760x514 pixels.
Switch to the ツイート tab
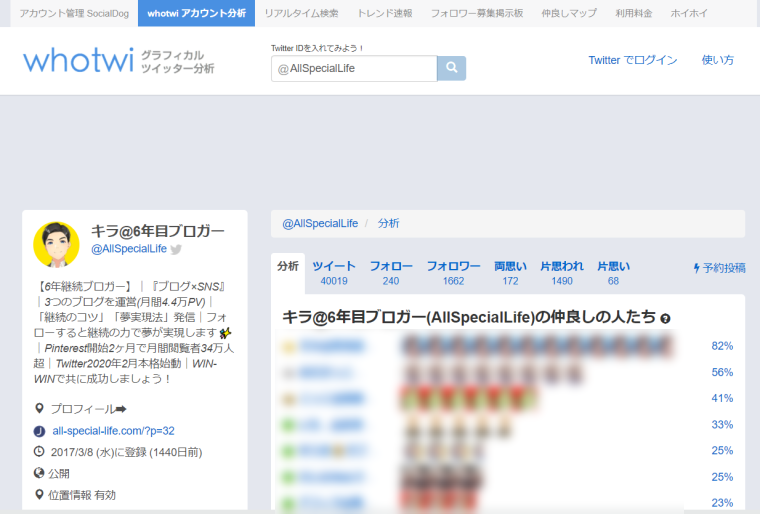pos(334,273)
